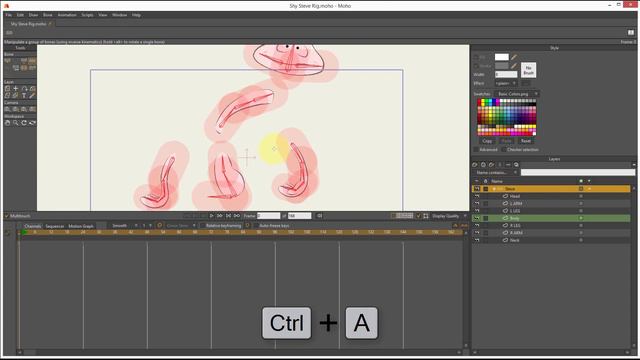Viewport: 640px width, 360px height.
Task: Click the Play animation button
Action: (x=211, y=216)
